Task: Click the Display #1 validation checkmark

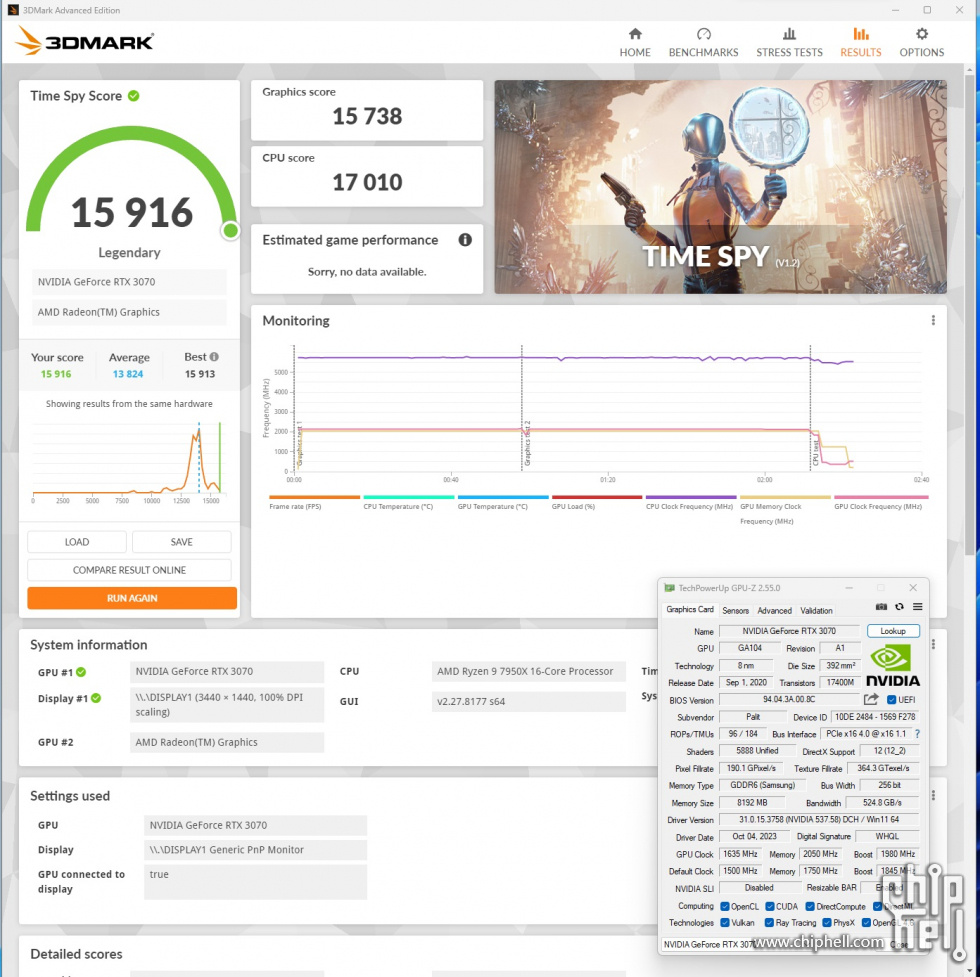Action: [96, 698]
